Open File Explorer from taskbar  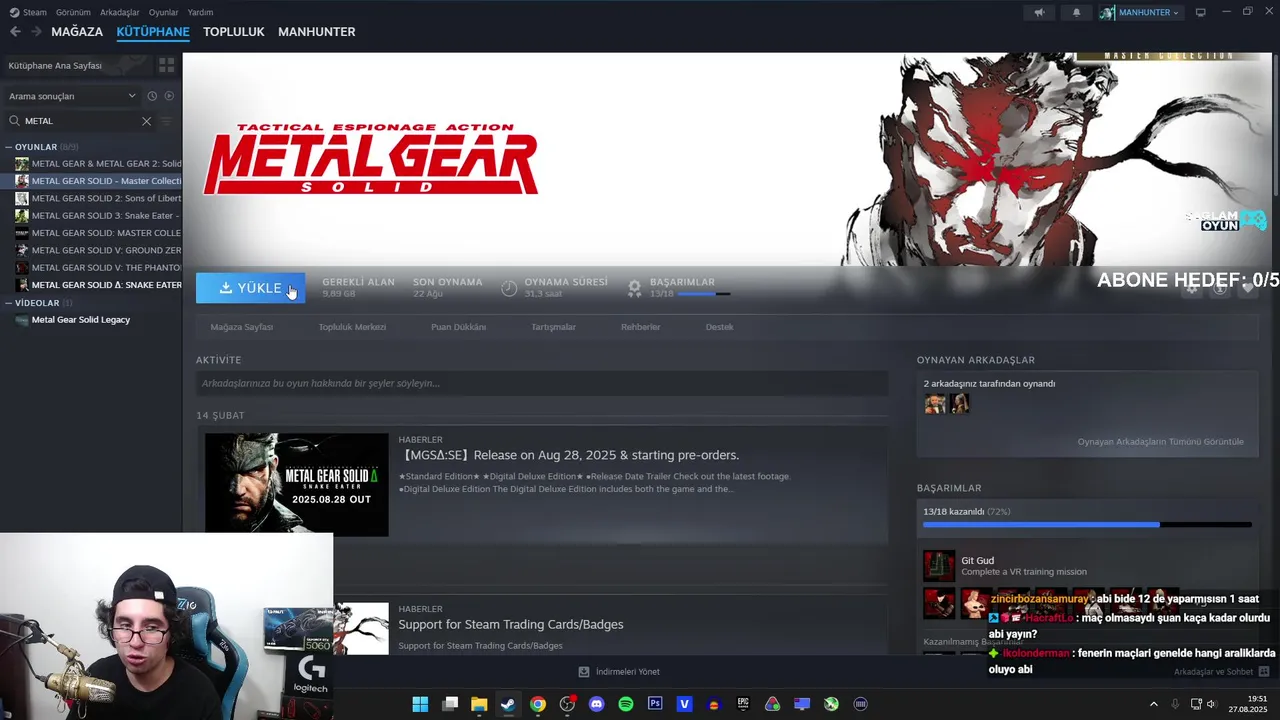tap(479, 704)
